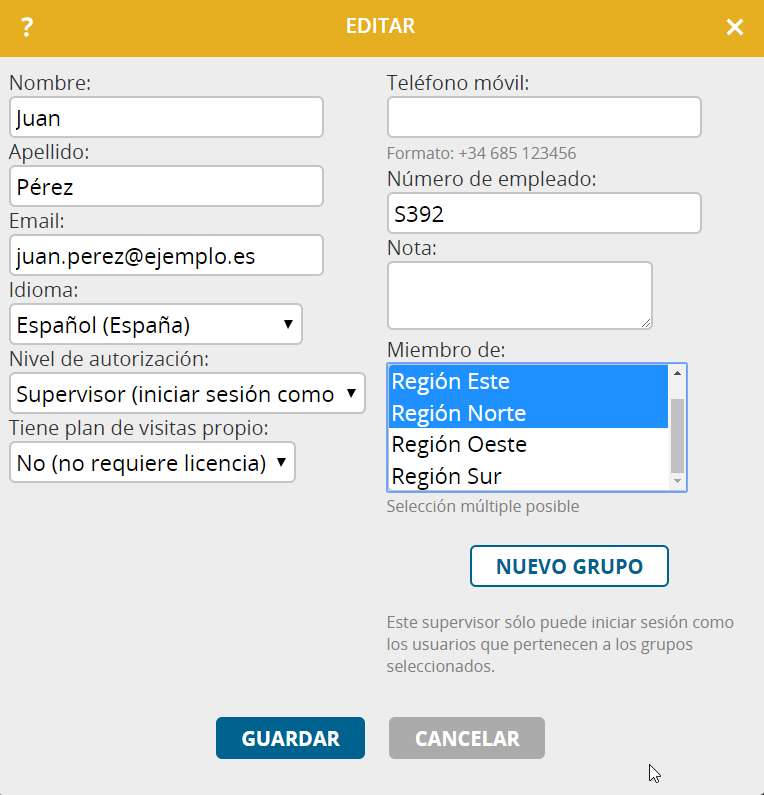Click the Cancelar button
Viewport: 764px width, 795px height.
click(467, 738)
